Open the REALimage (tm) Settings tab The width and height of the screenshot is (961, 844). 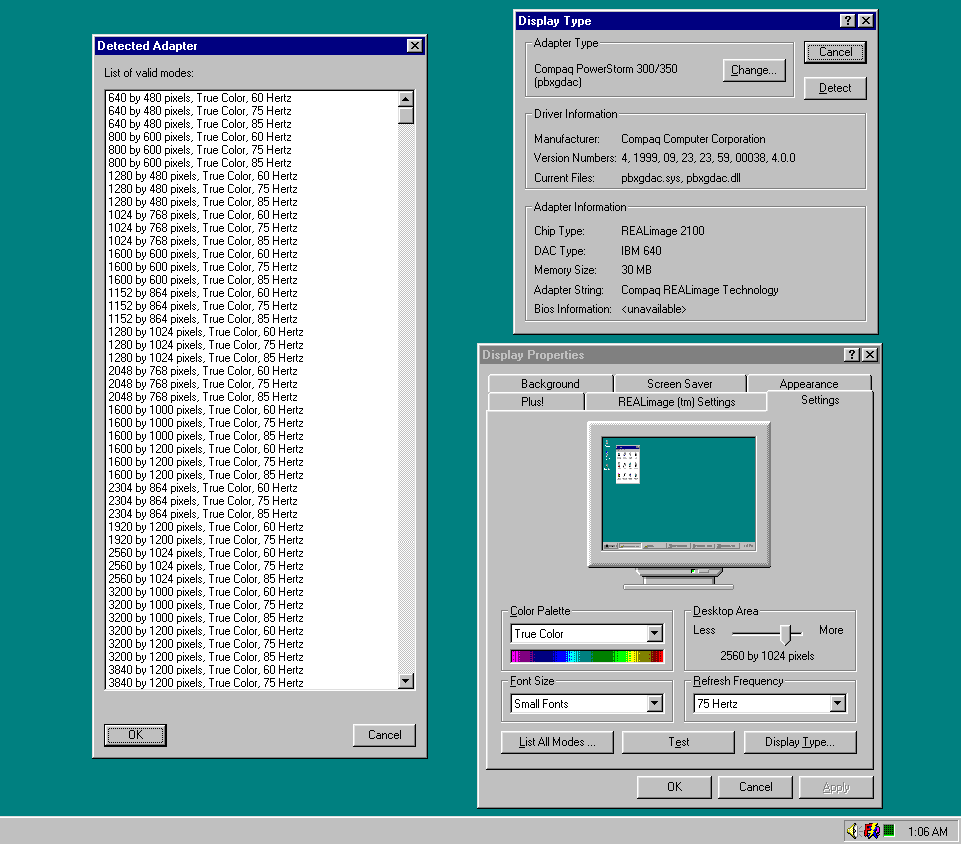[675, 402]
